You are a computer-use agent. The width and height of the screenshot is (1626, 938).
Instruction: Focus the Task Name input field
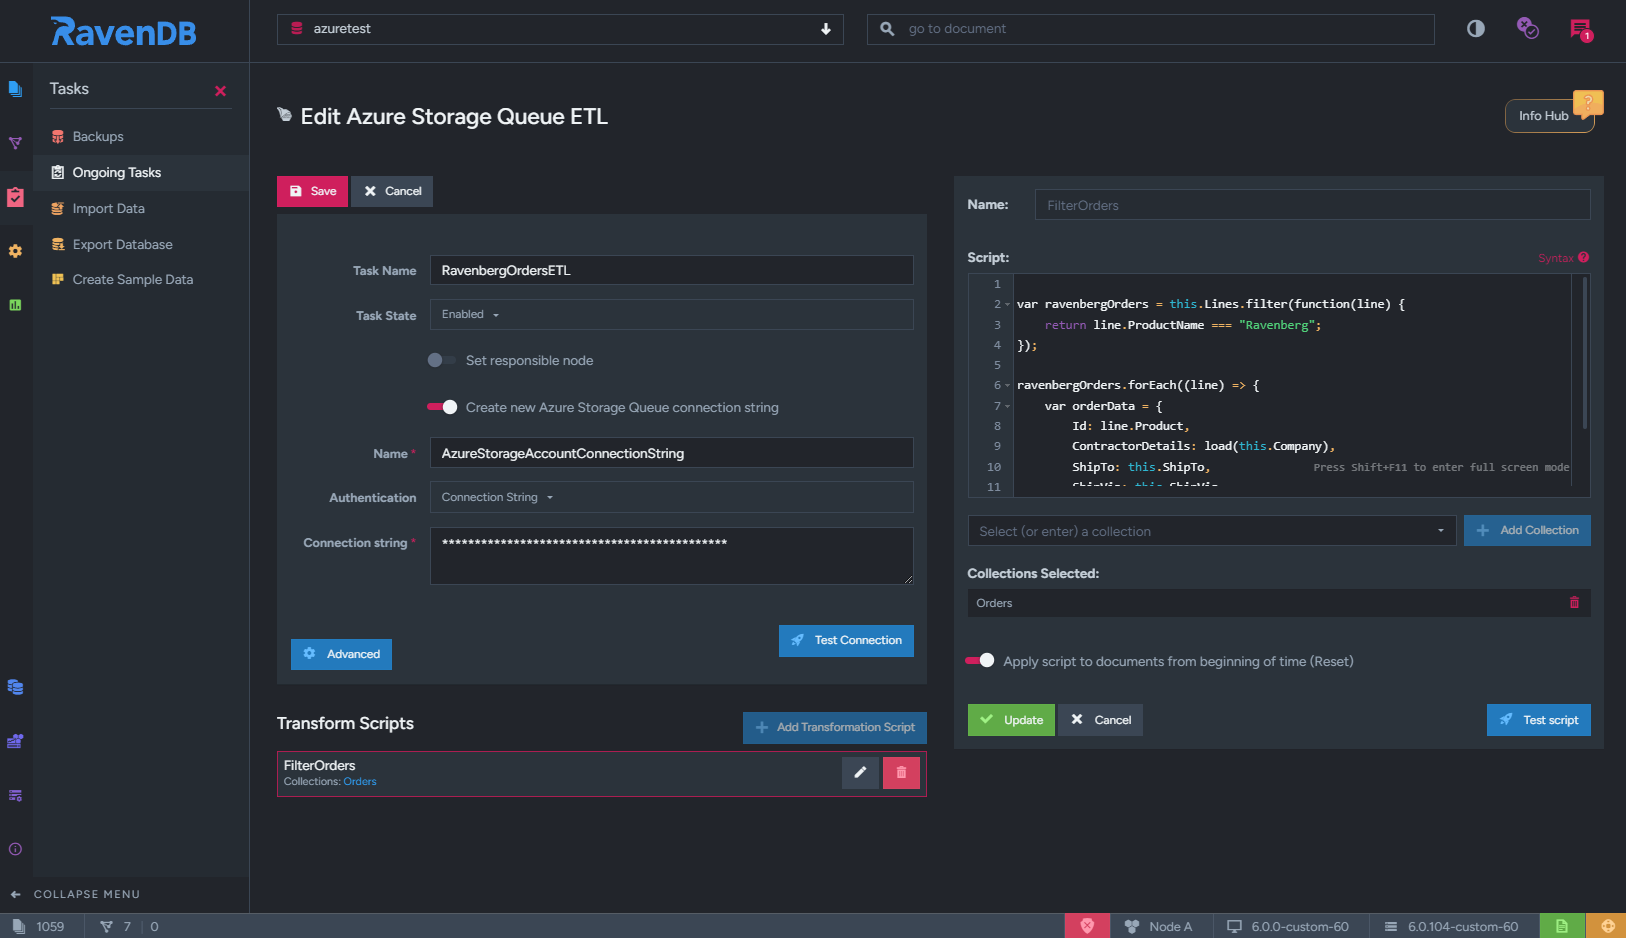(671, 270)
